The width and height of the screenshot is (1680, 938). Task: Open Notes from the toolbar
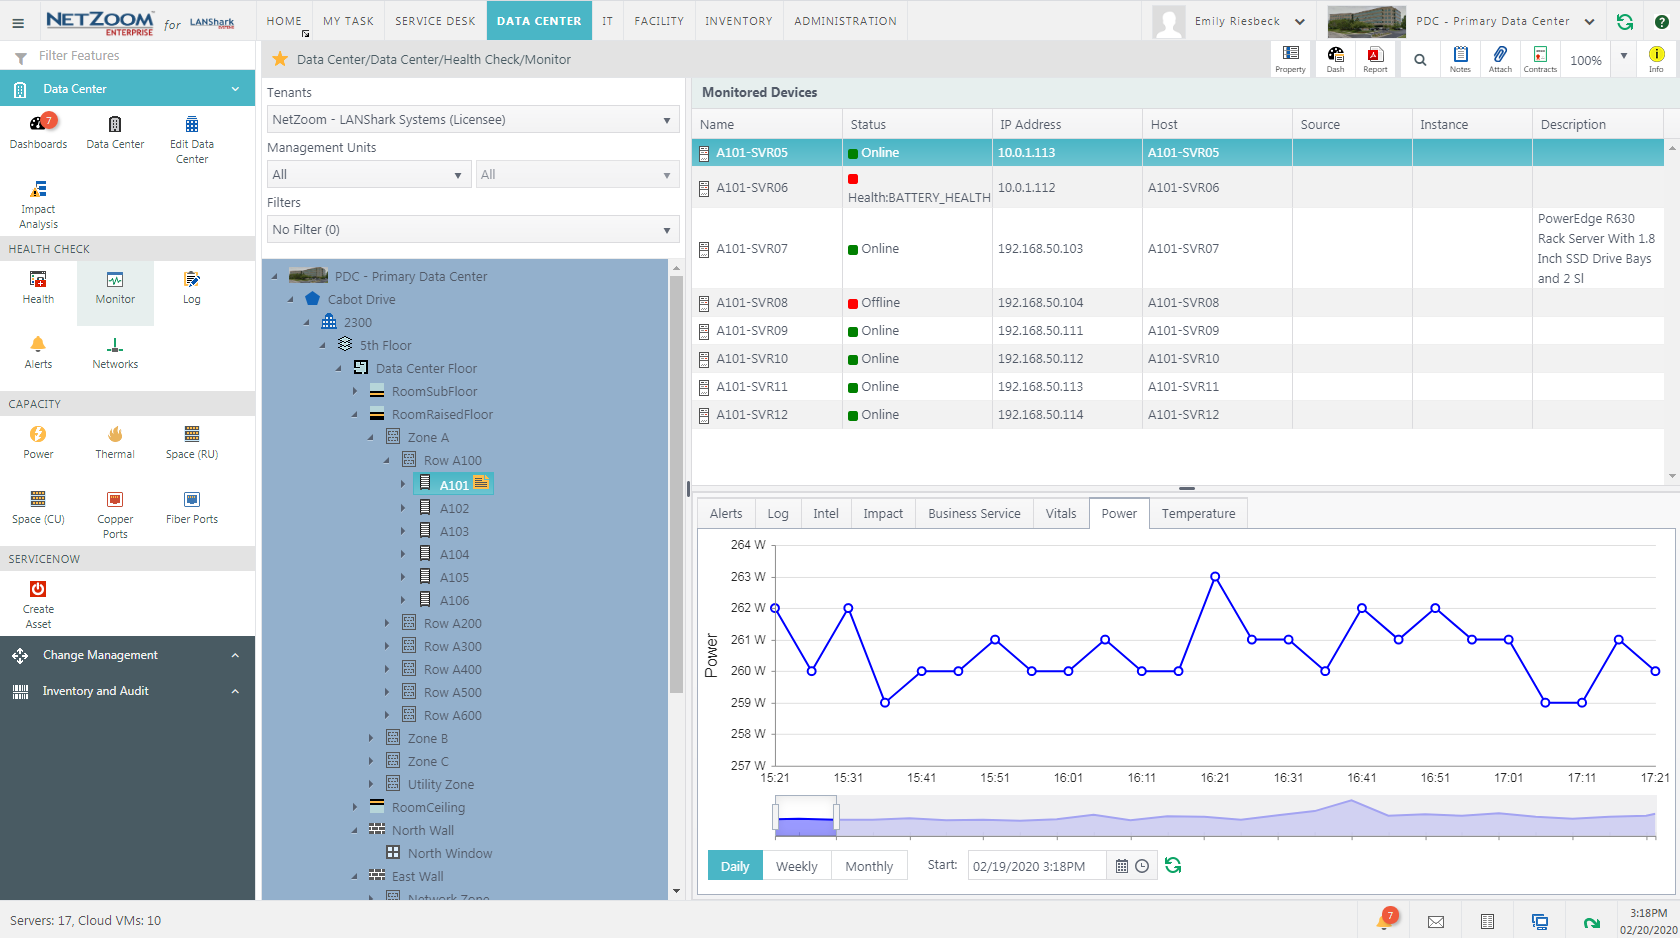(1460, 59)
